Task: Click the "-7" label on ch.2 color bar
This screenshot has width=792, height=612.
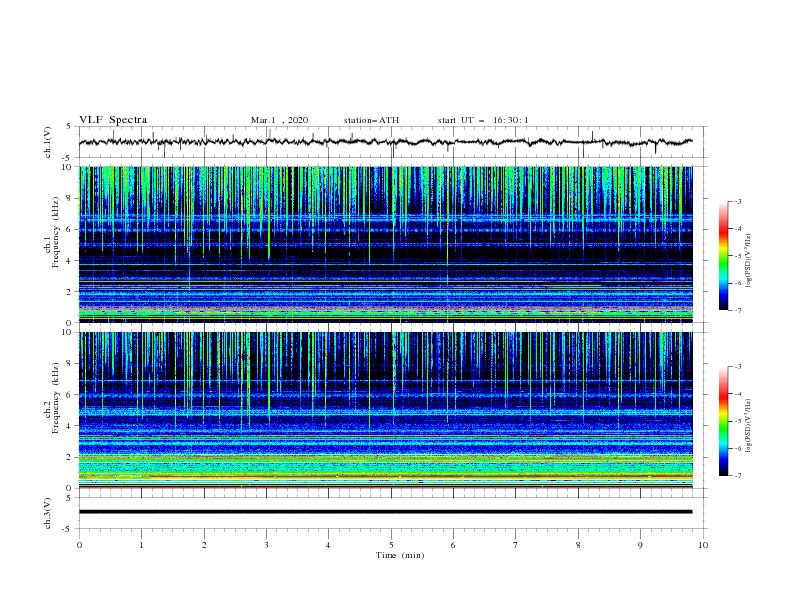Action: [737, 476]
